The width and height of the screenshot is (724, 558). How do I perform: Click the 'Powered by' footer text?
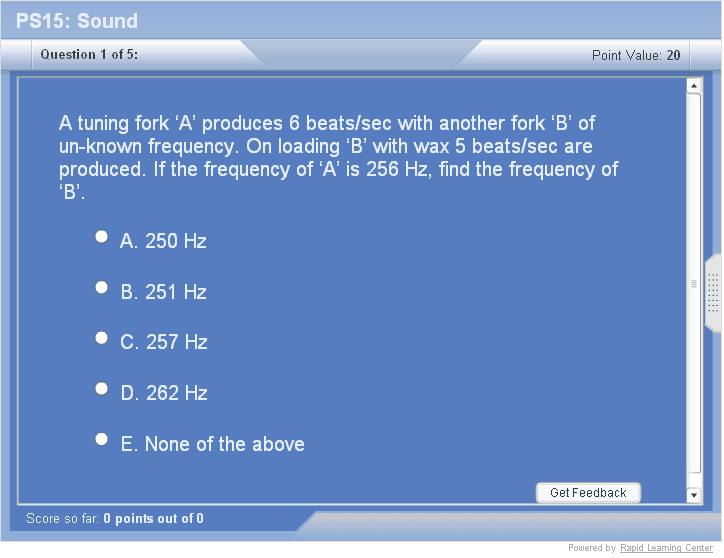coord(592,548)
